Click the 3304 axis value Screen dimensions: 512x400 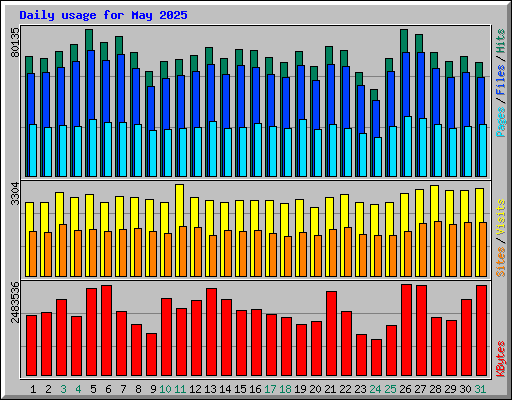15,194
